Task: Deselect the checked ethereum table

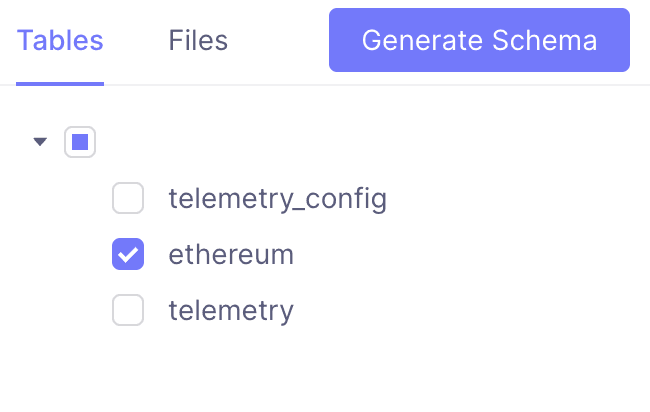Action: point(128,255)
